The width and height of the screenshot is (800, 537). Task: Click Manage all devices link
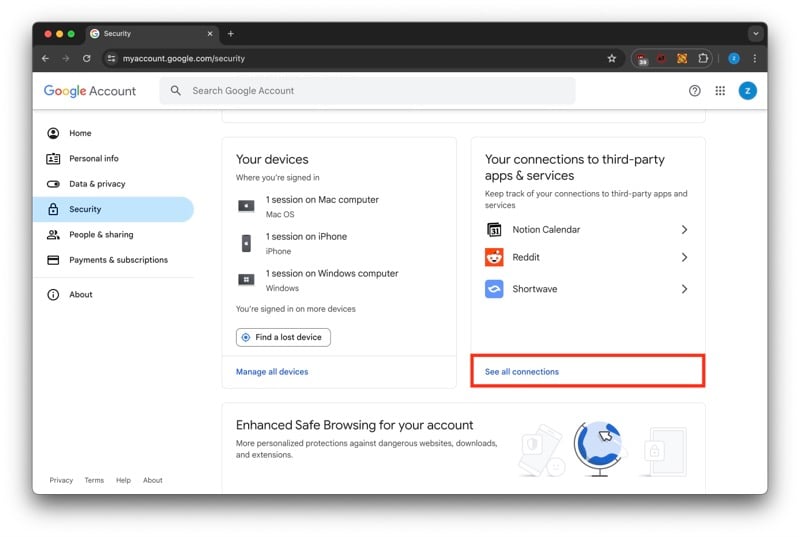point(272,372)
